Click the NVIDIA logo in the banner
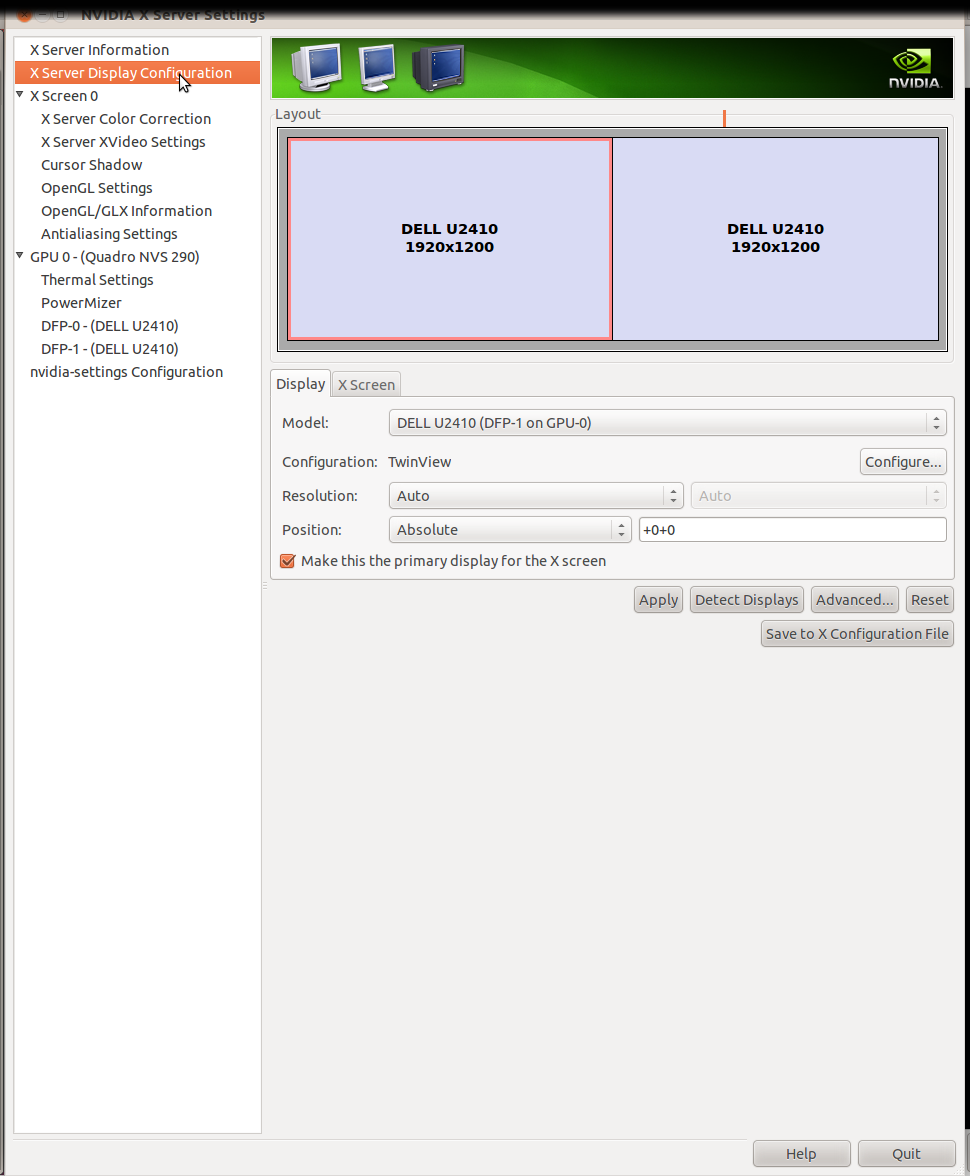The image size is (970, 1176). pyautogui.click(x=914, y=69)
